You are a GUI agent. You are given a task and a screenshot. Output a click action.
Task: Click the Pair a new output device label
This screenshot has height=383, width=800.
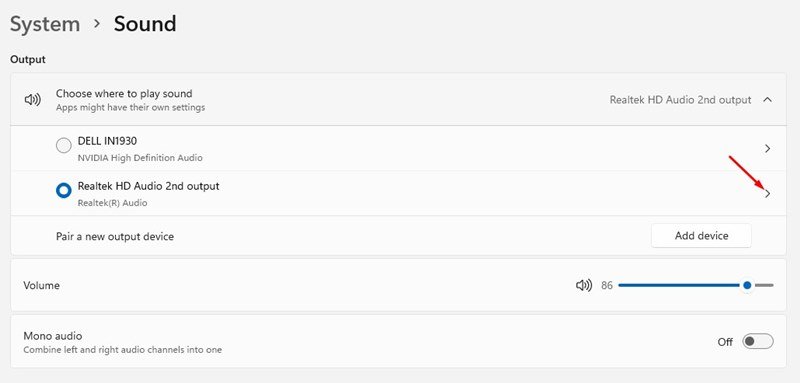(115, 237)
